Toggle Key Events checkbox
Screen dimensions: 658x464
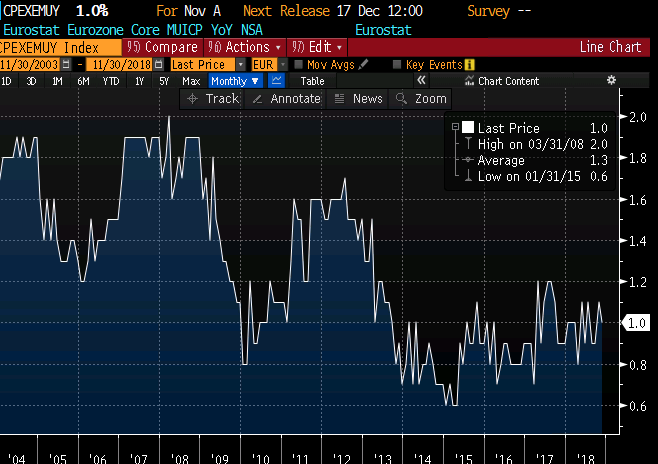point(397,65)
